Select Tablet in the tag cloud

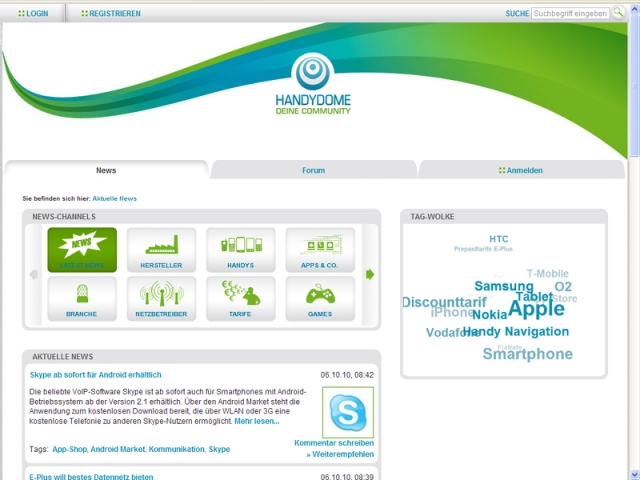534,296
